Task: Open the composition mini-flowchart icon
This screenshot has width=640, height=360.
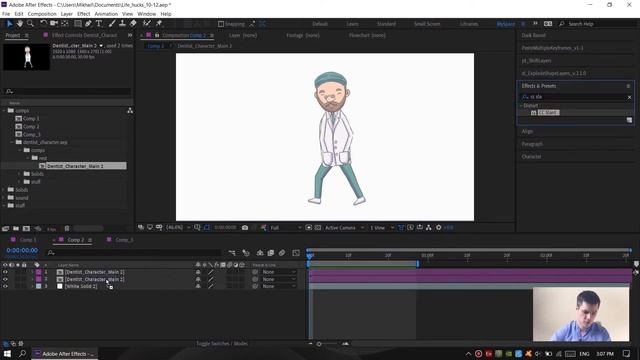Action: [x=232, y=253]
